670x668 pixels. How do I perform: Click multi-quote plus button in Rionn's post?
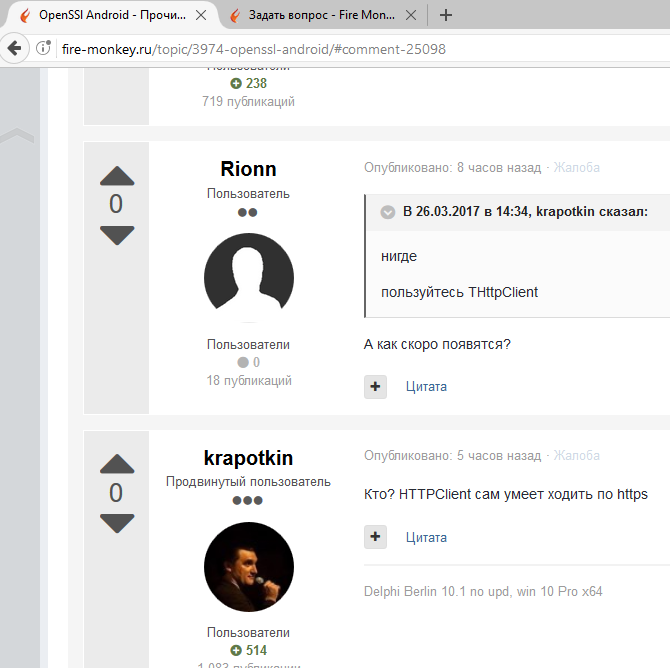pyautogui.click(x=375, y=387)
